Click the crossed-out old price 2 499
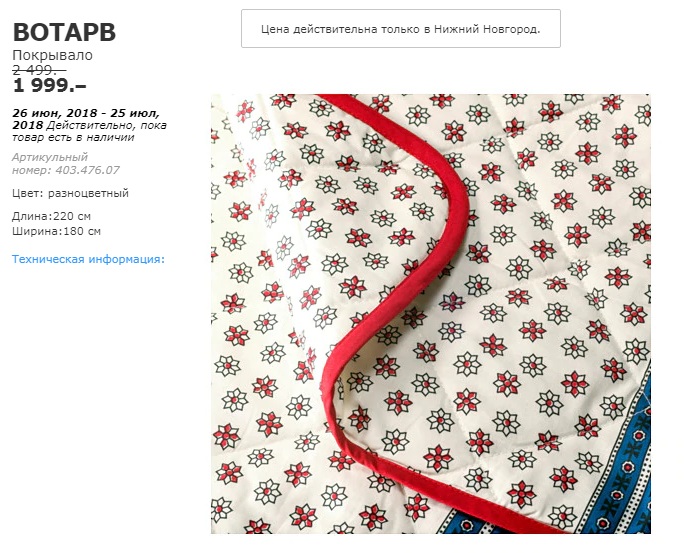The image size is (697, 553). (x=39, y=70)
